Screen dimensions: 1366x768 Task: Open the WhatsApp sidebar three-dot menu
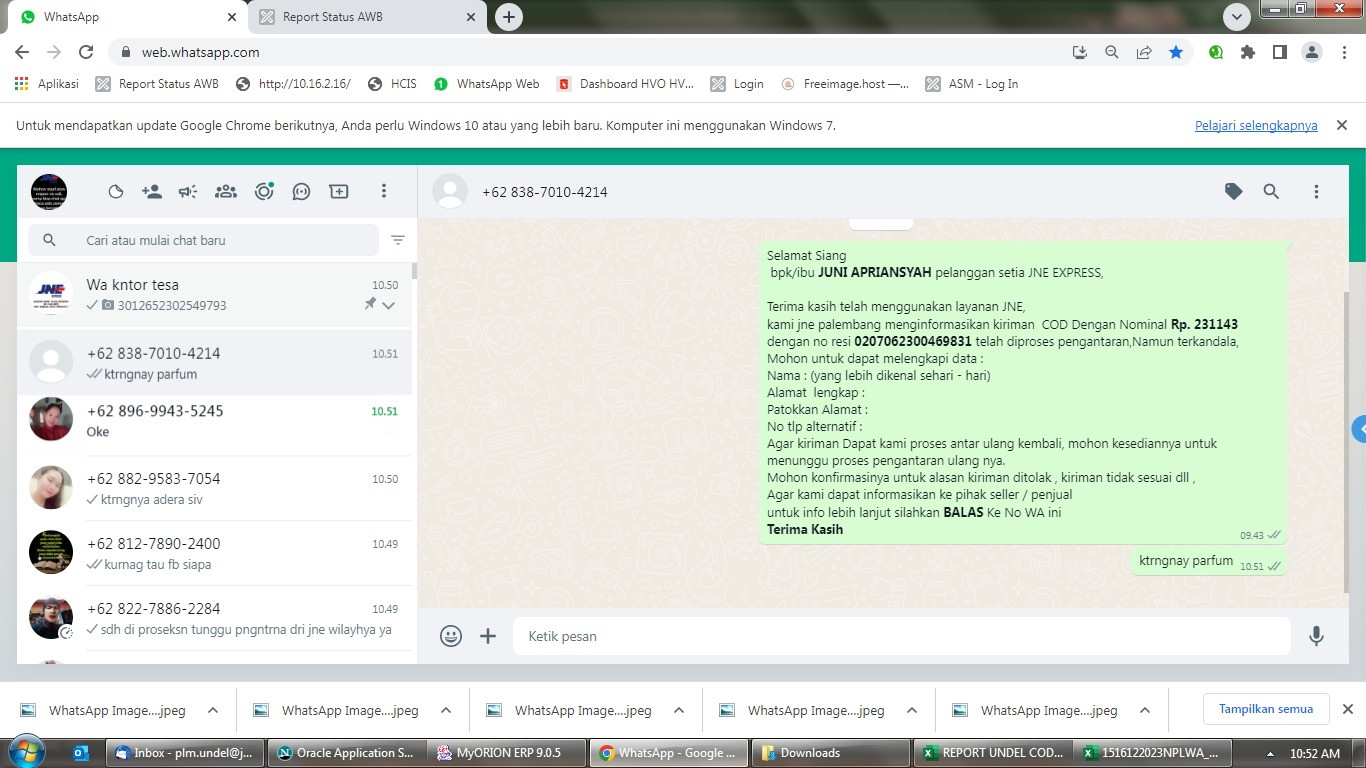384,192
